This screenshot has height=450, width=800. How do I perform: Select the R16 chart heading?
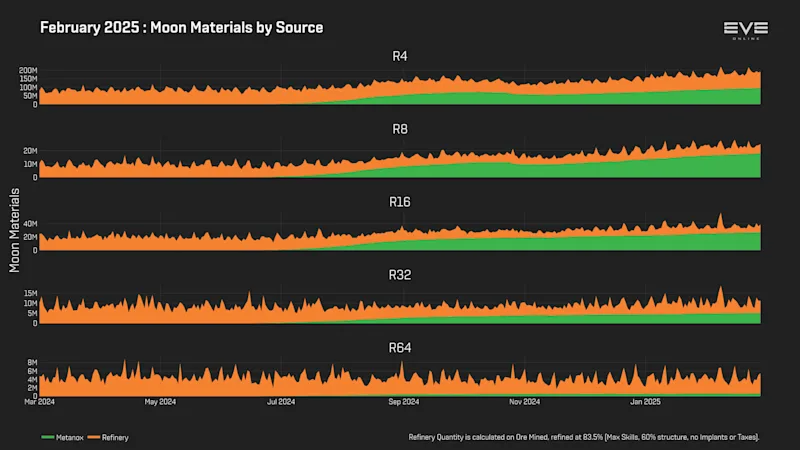coord(399,202)
